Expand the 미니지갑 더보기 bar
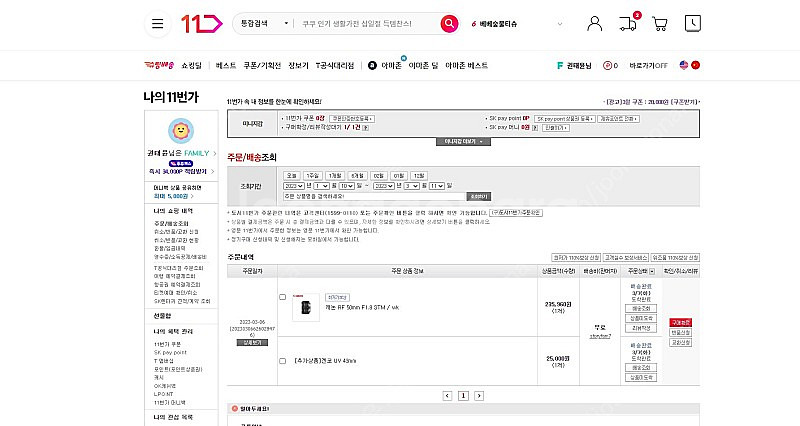The height and width of the screenshot is (426, 800). (463, 141)
